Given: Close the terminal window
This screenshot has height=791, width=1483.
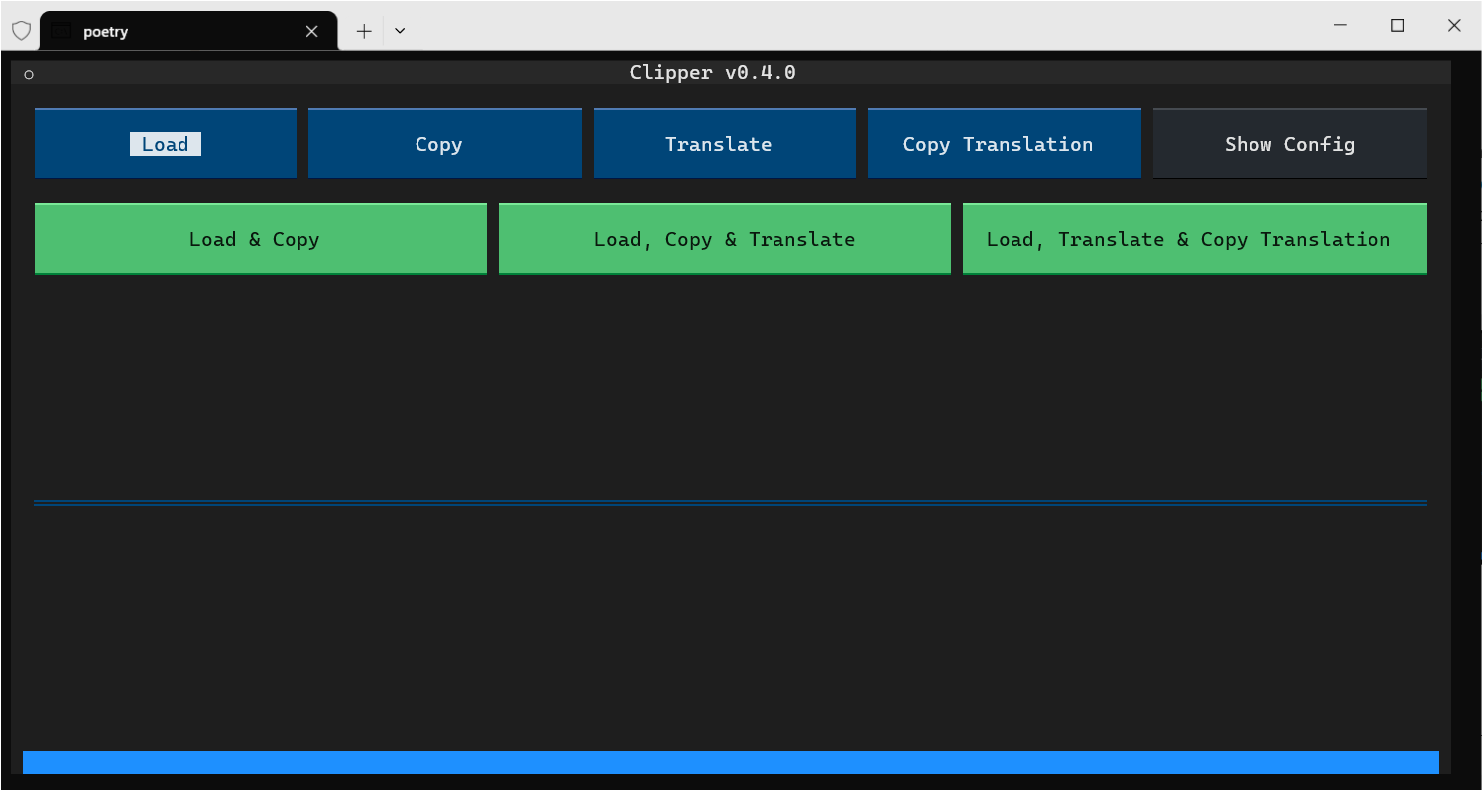Looking at the screenshot, I should [1454, 26].
